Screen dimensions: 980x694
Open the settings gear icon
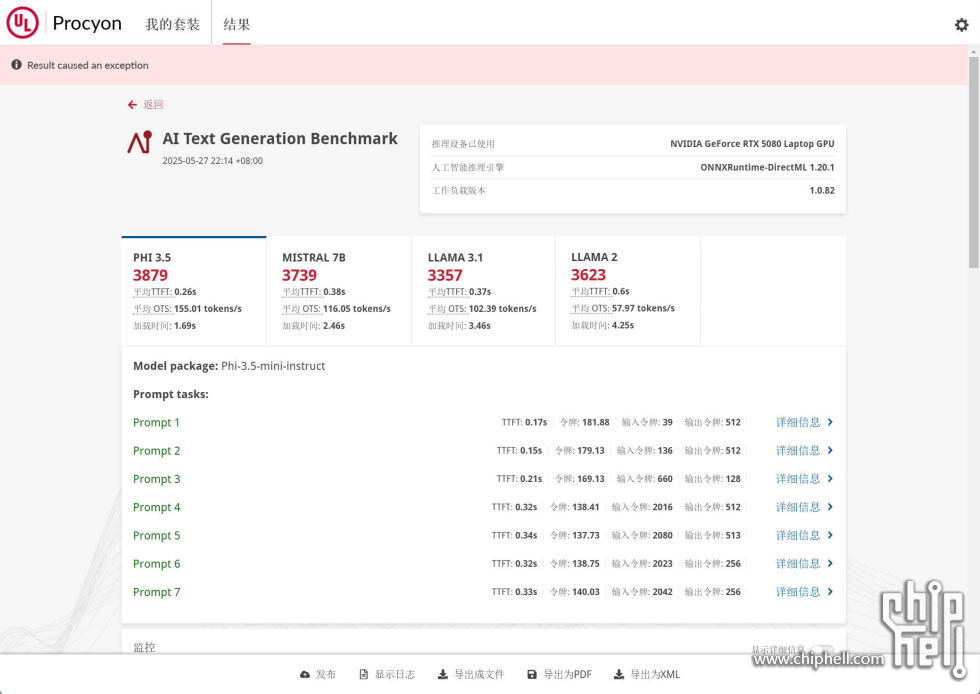tap(961, 24)
